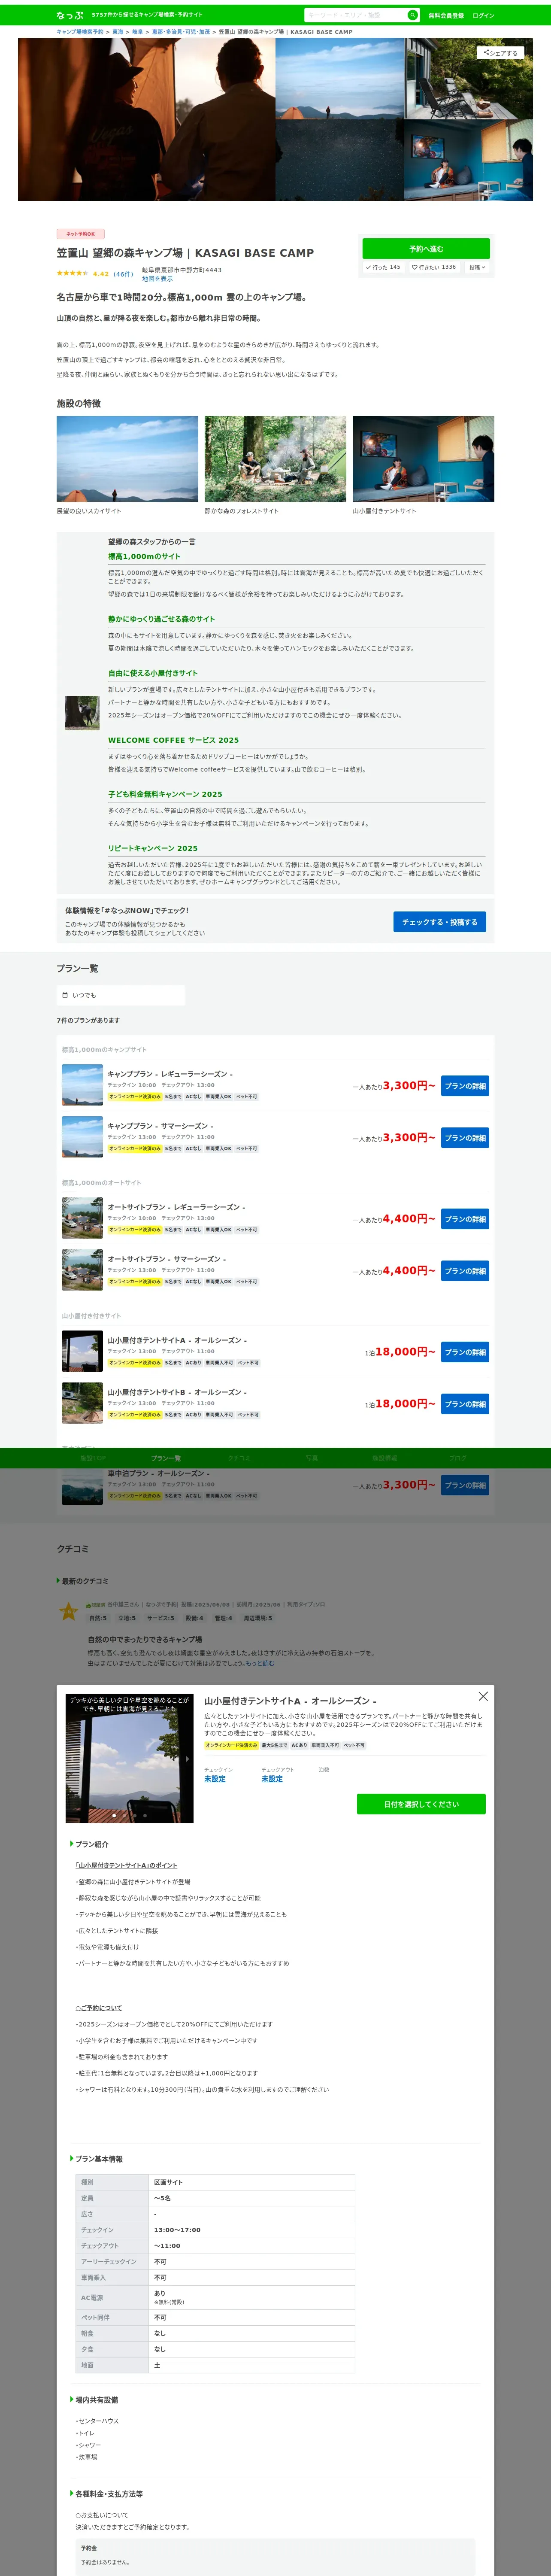Image resolution: width=551 pixels, height=2576 pixels.
Task: Expand review with もっと読む link
Action: tap(260, 1663)
